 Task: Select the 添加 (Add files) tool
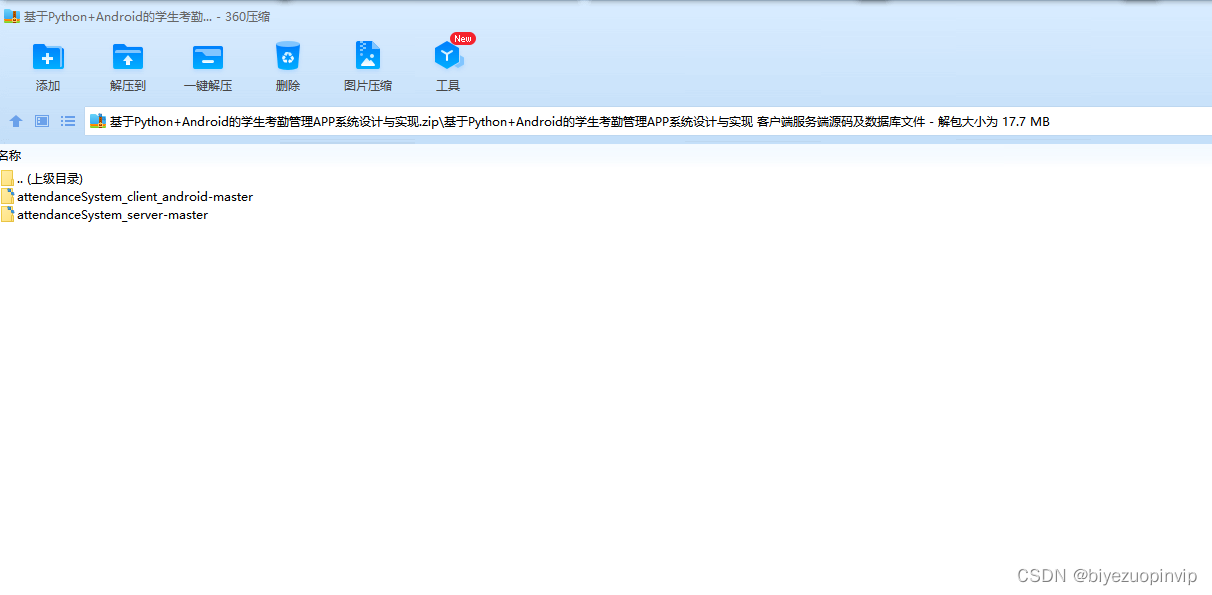coord(47,65)
